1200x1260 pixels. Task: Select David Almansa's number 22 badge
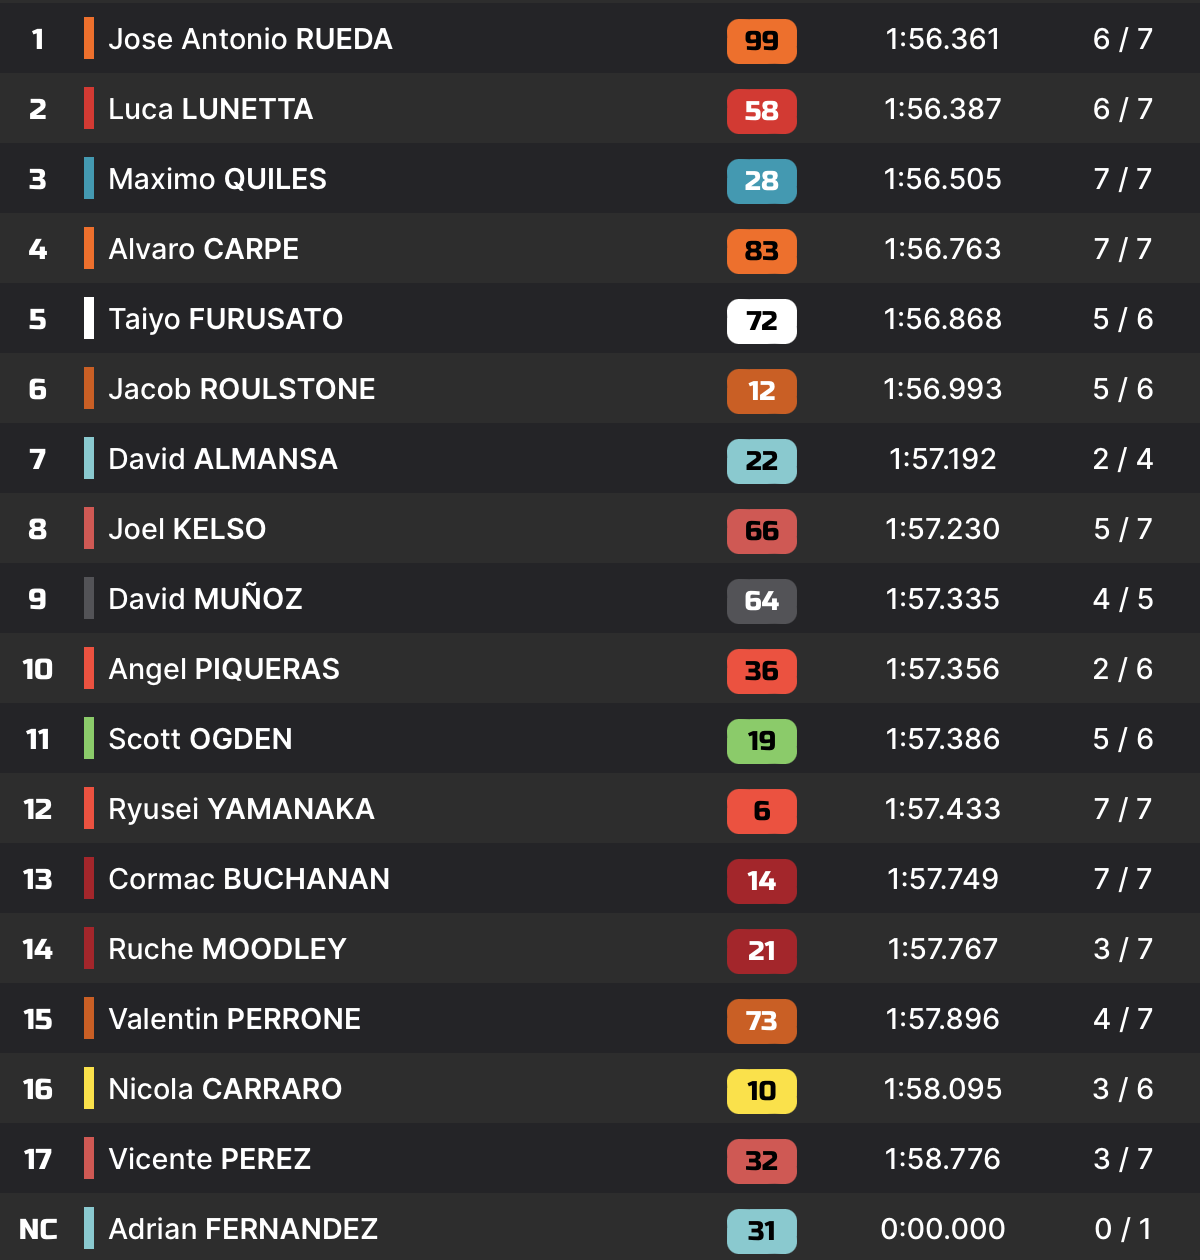click(761, 461)
